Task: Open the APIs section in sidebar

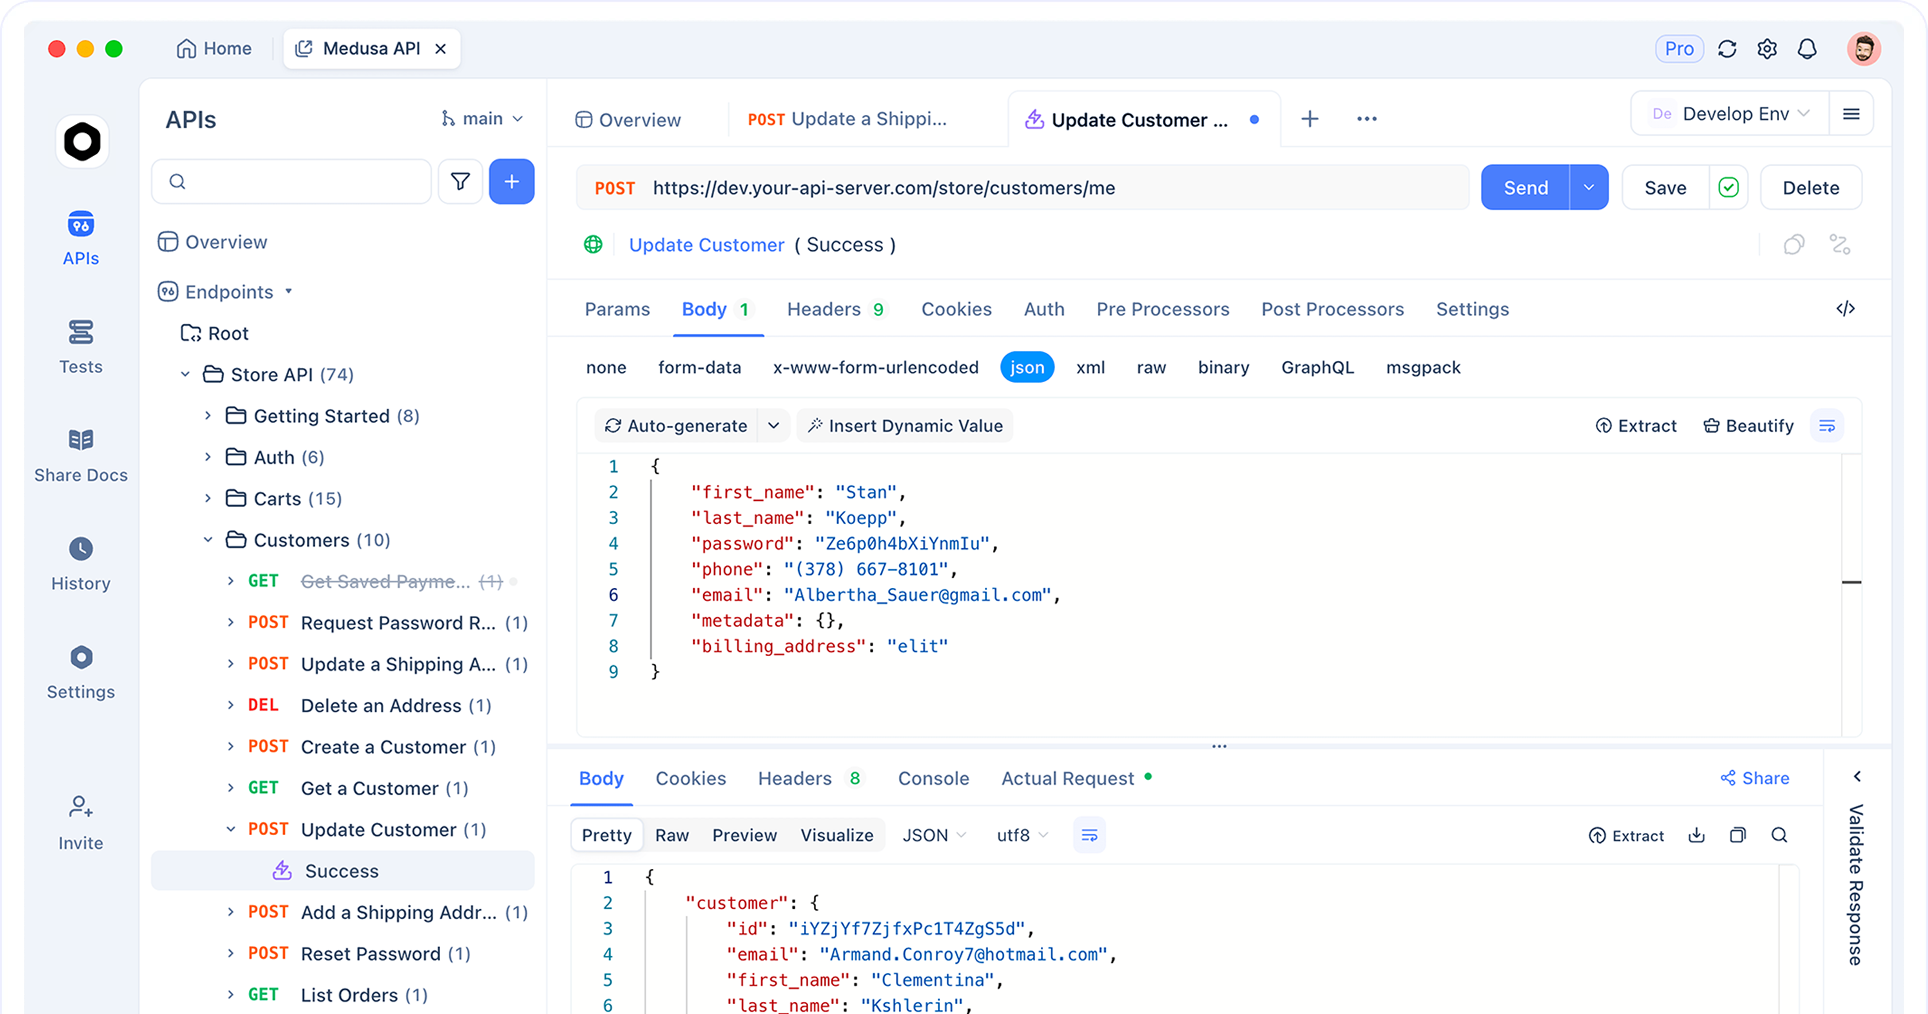Action: click(81, 238)
